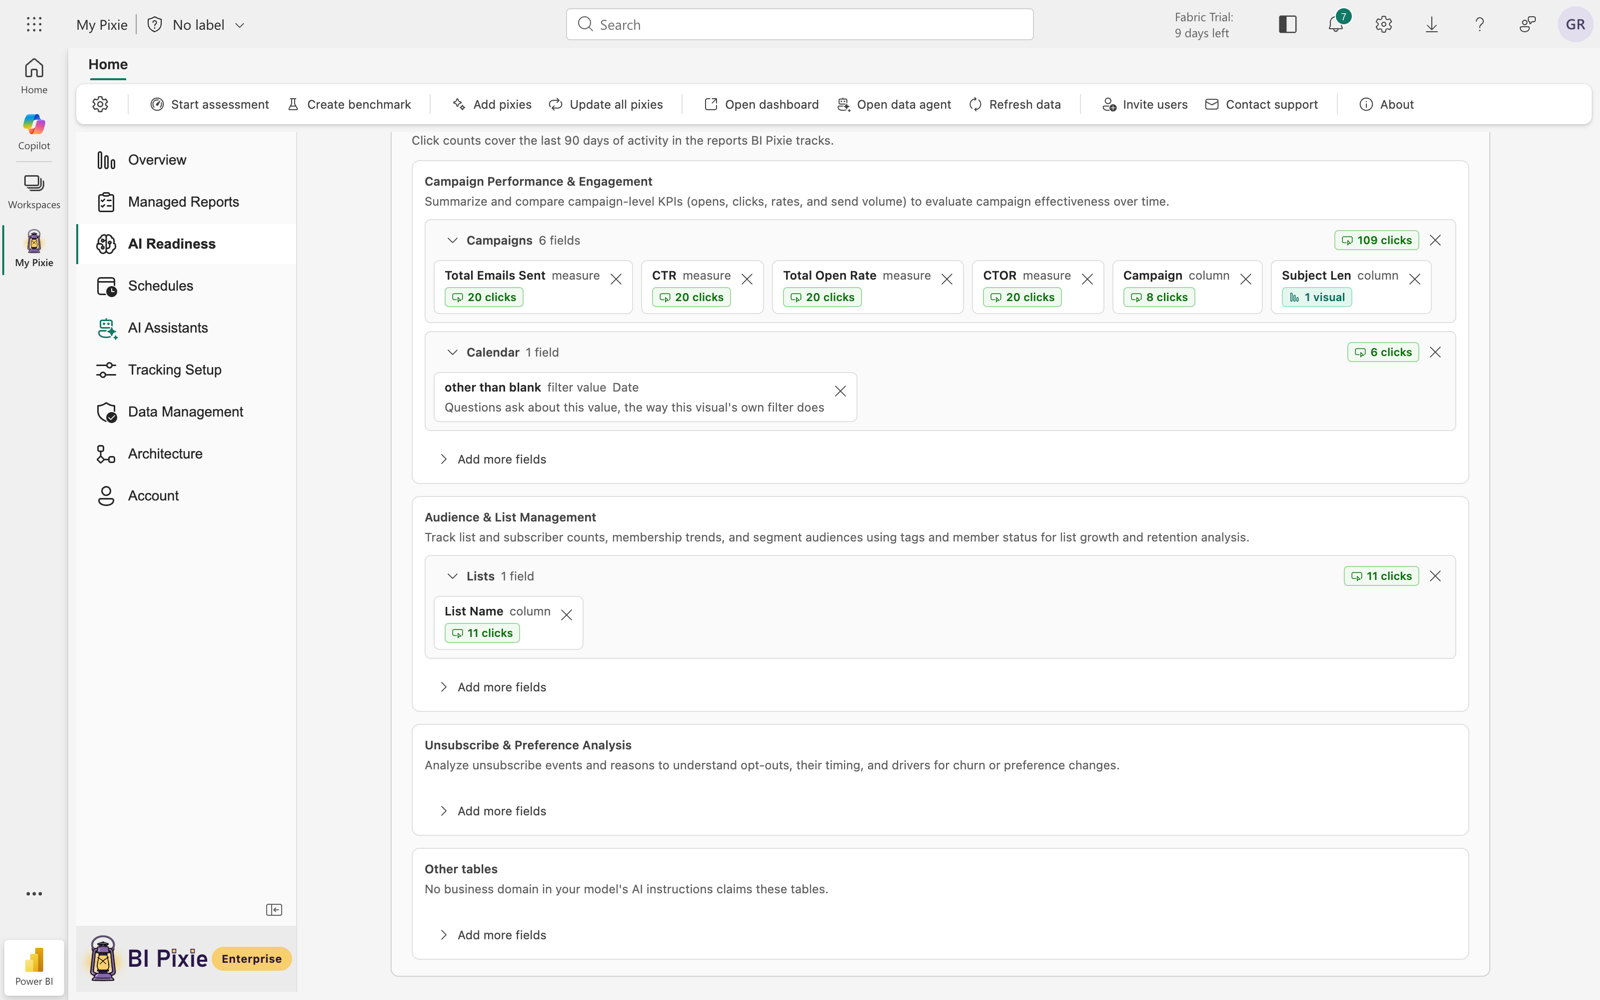
Task: Toggle the panel layout icon in header
Action: point(1288,24)
